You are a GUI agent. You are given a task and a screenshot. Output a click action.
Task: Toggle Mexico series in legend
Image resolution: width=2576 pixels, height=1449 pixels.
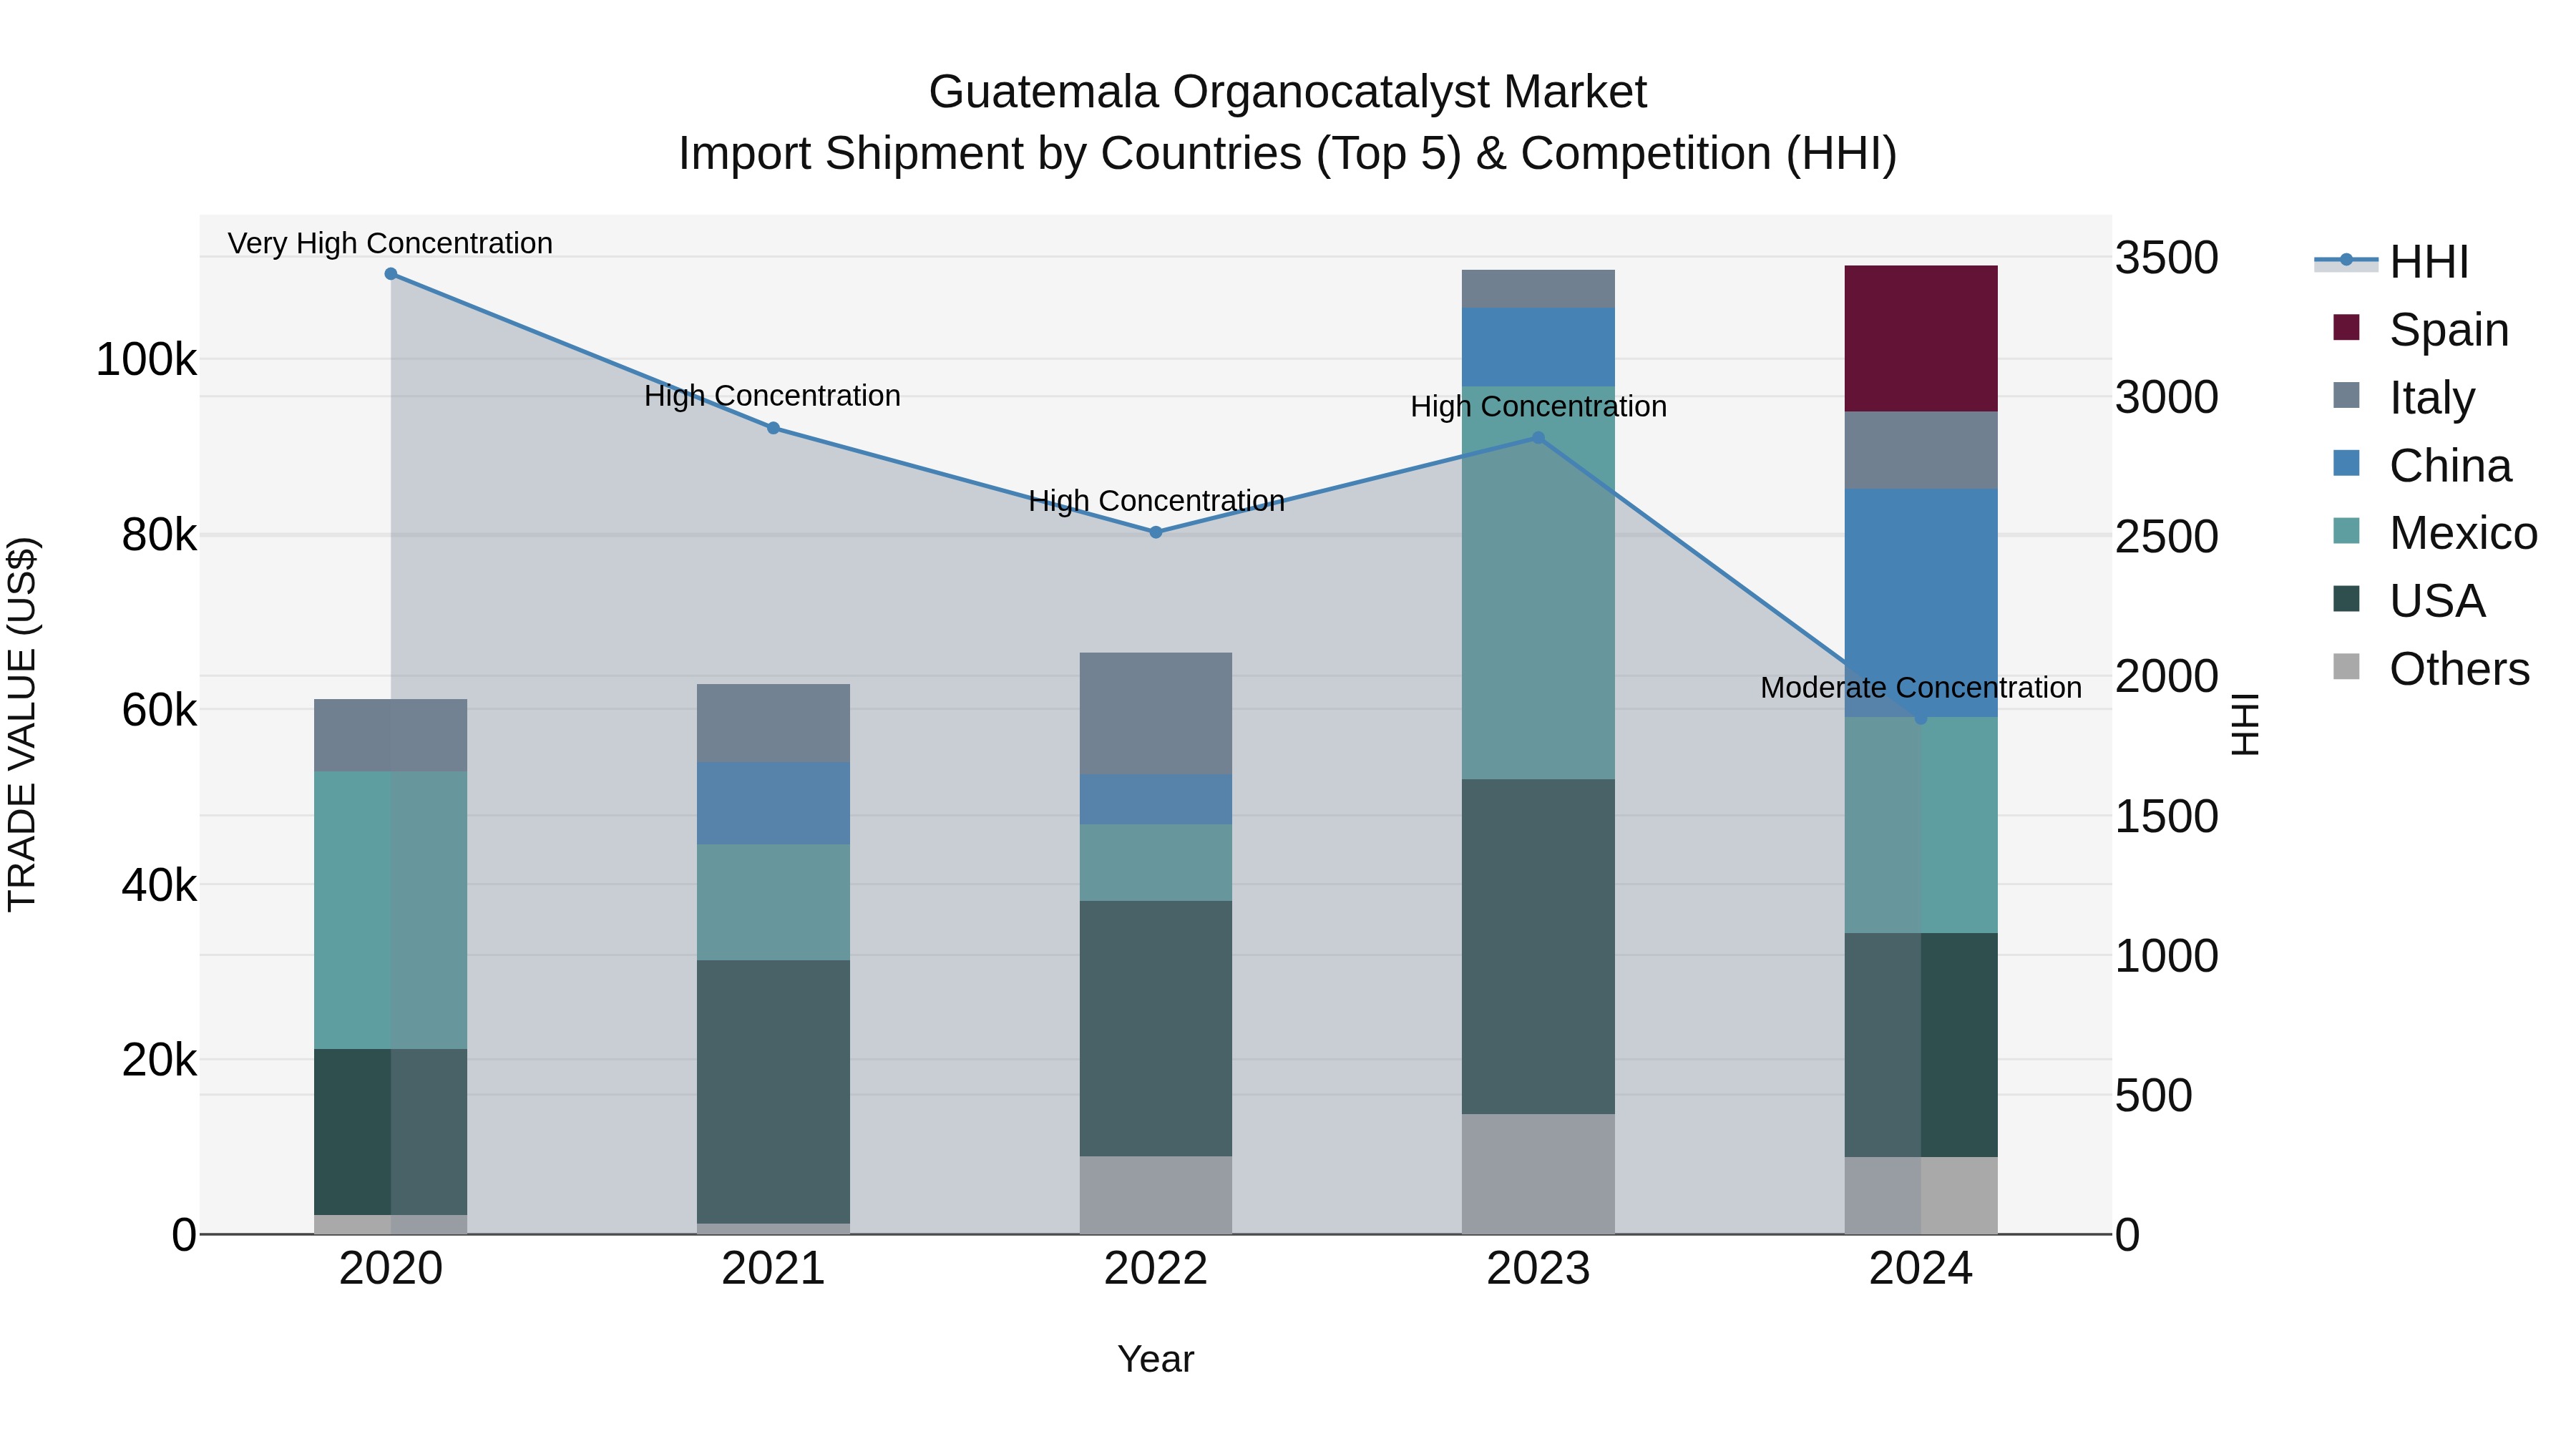point(2434,533)
